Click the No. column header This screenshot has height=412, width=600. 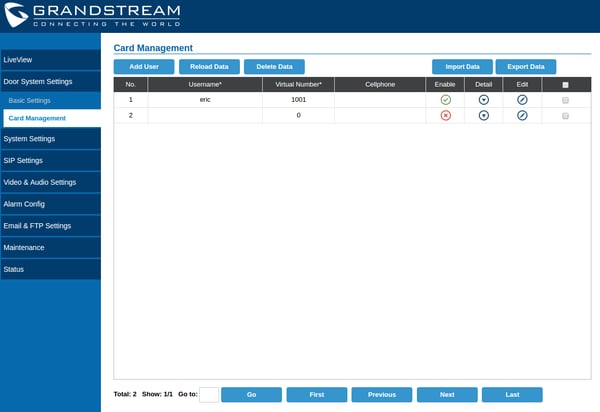click(130, 85)
